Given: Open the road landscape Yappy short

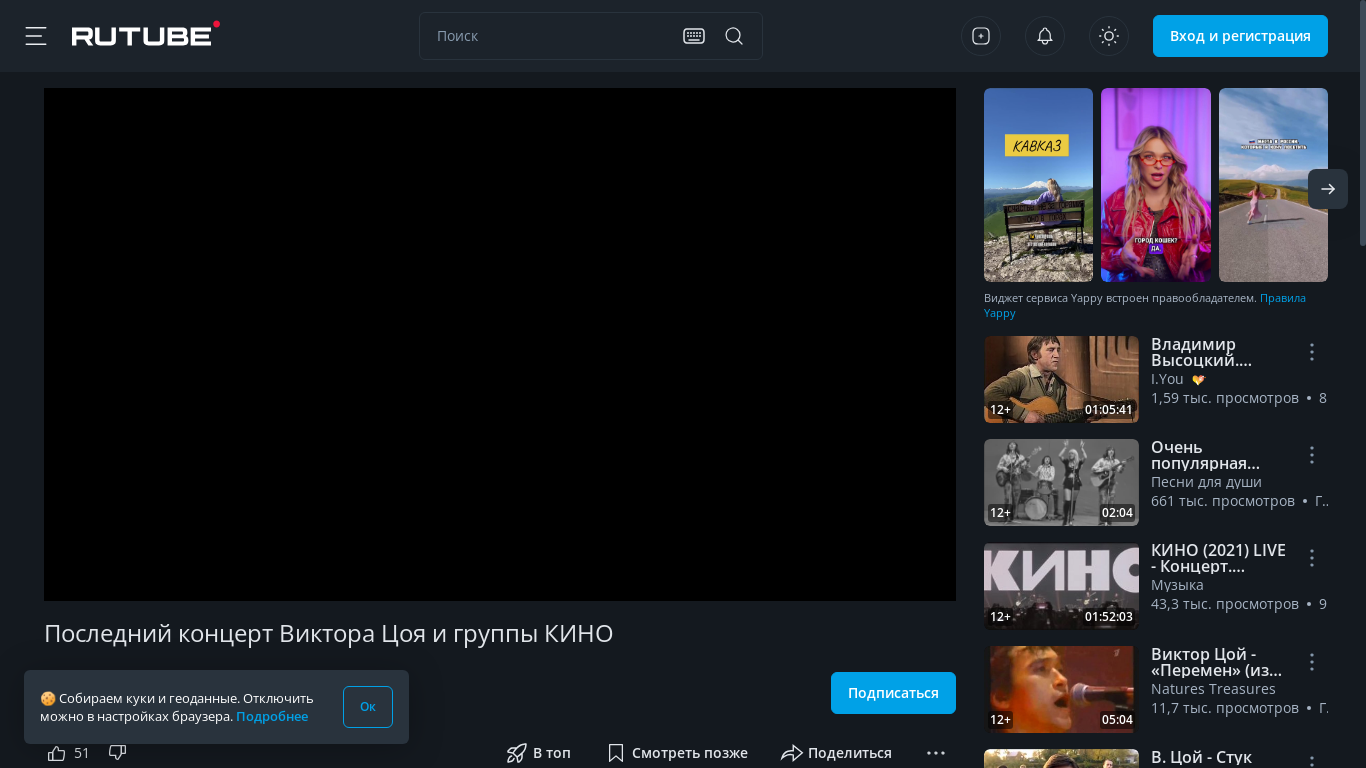Looking at the screenshot, I should 1273,185.
